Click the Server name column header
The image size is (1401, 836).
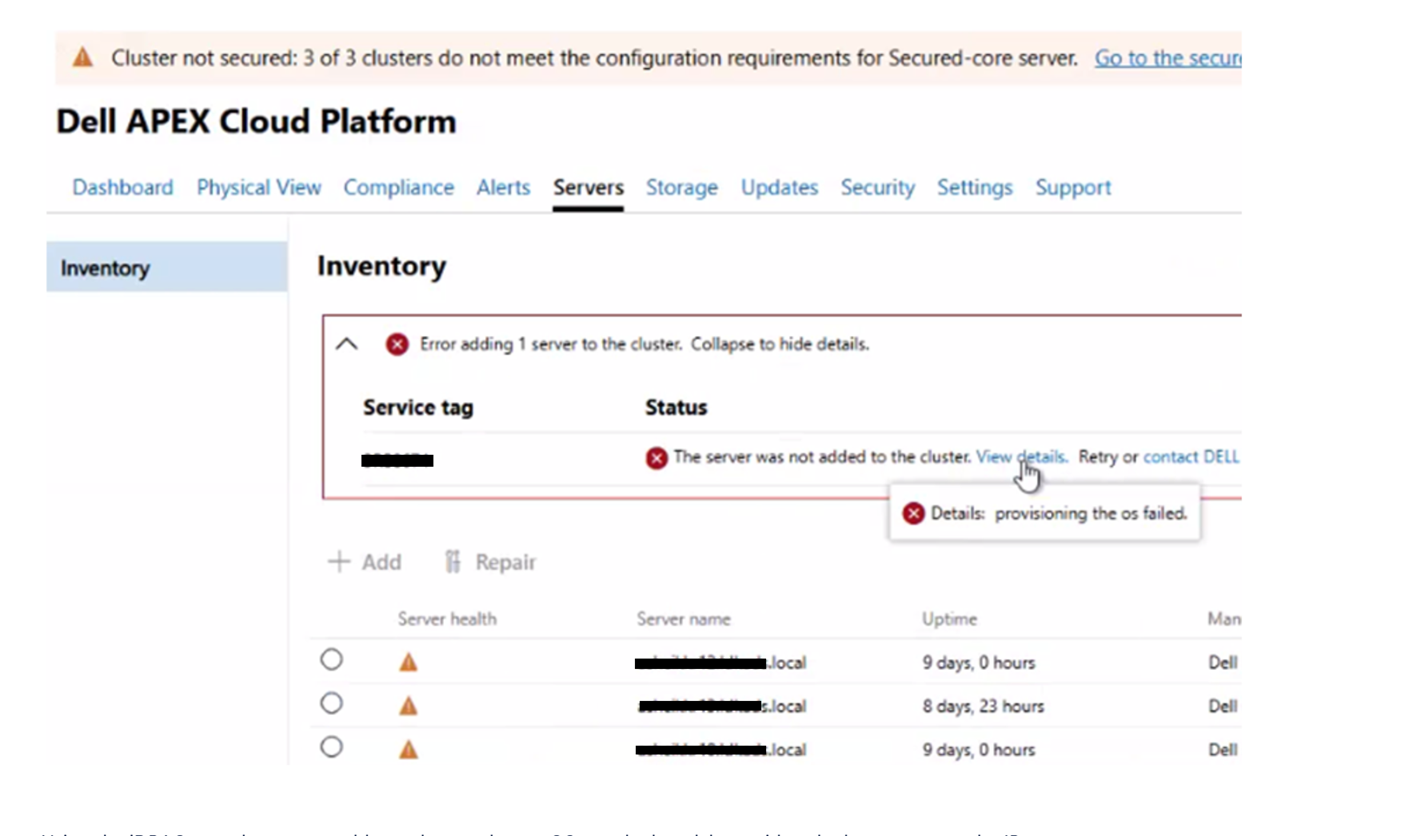click(684, 619)
